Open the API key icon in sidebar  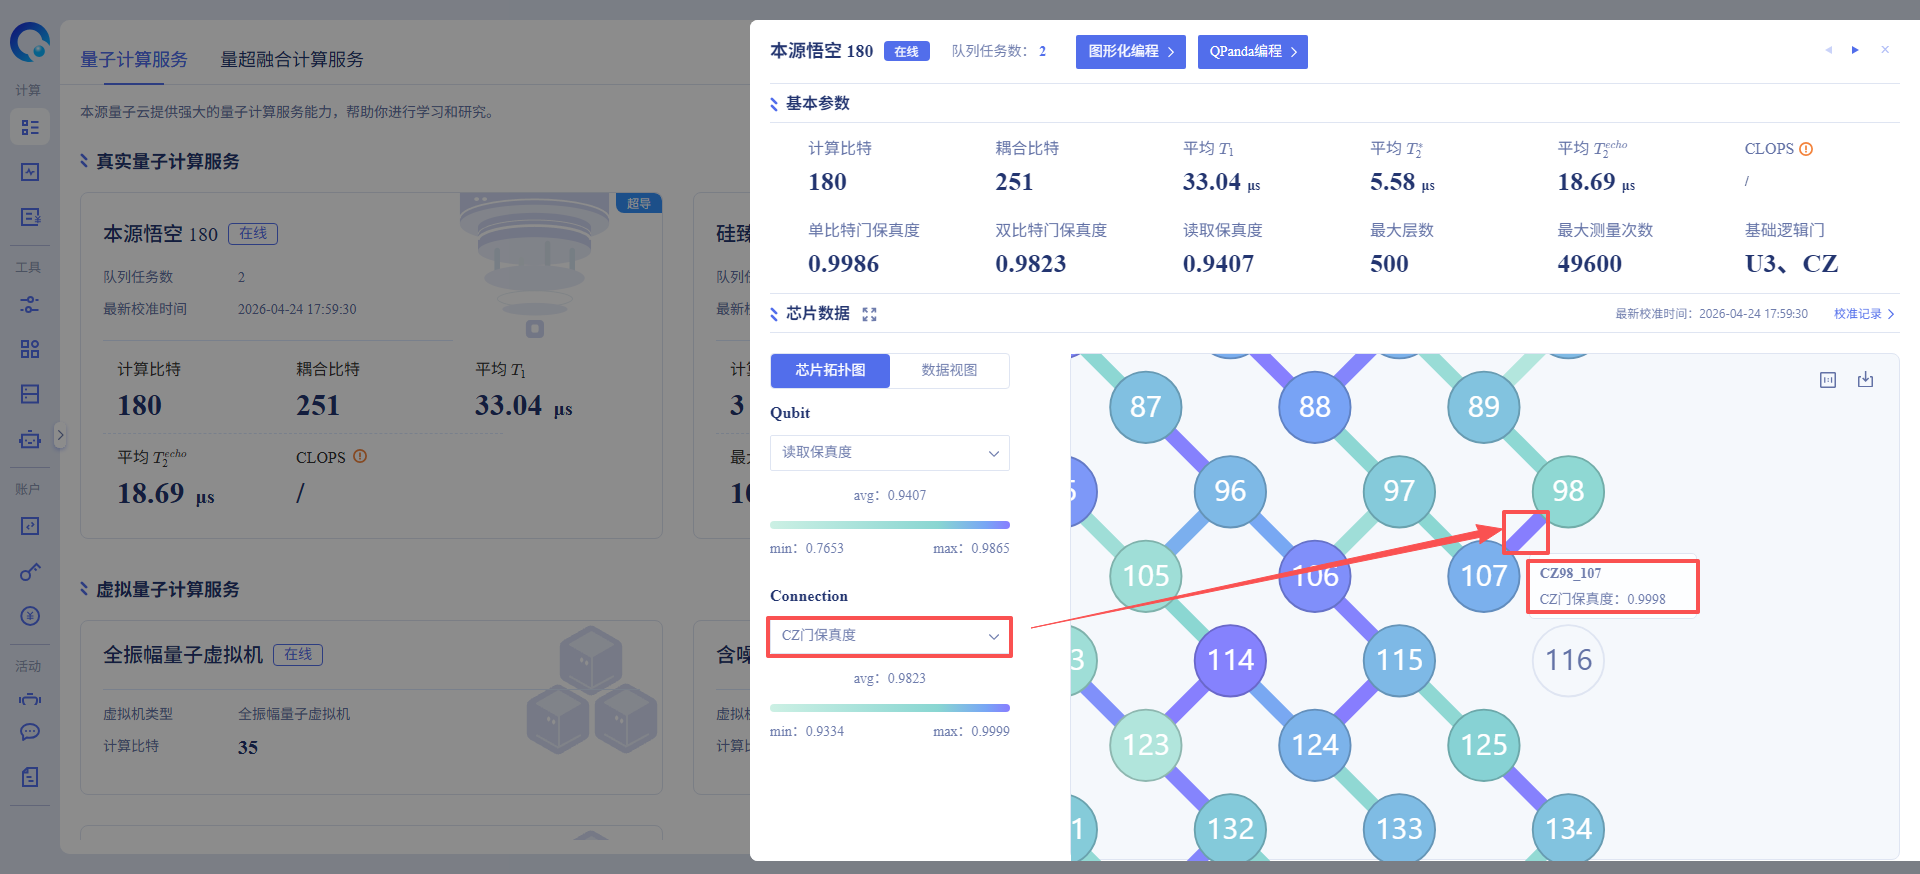pyautogui.click(x=30, y=571)
